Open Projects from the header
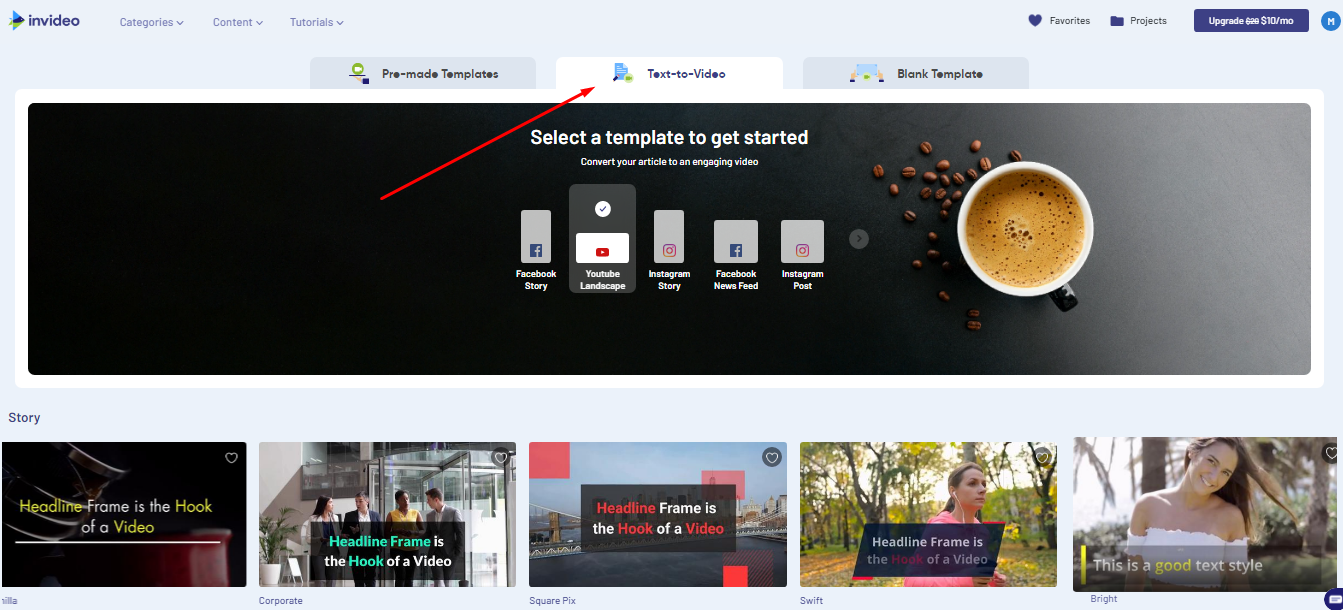This screenshot has width=1343, height=610. 1138,21
